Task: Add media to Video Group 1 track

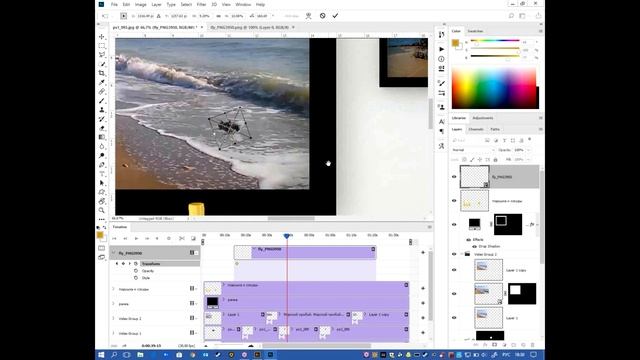Action: [x=423, y=333]
